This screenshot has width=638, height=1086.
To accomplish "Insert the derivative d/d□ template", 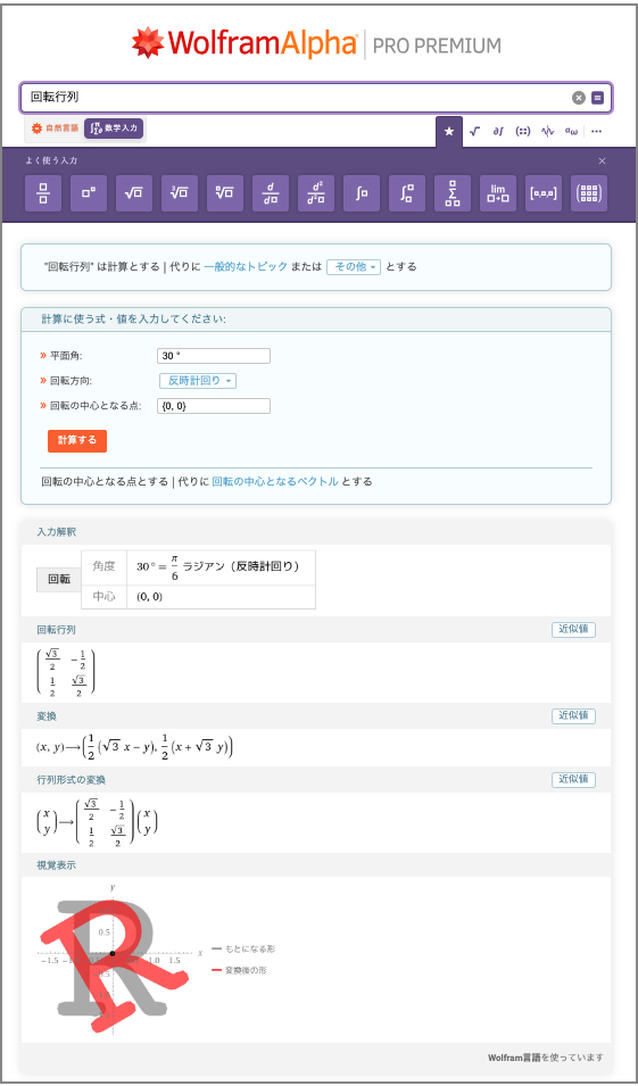I will 270,193.
